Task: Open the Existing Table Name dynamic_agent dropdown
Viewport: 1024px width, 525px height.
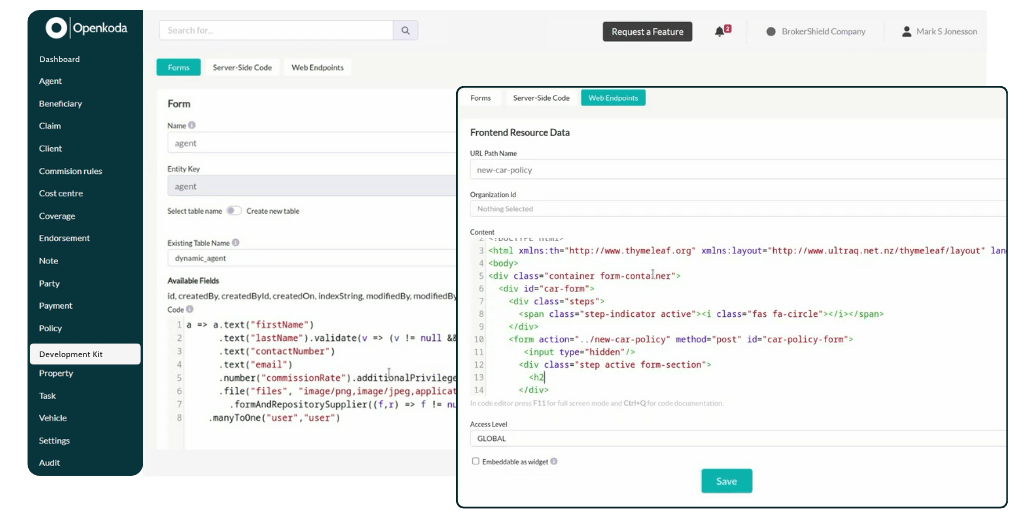Action: (310, 258)
